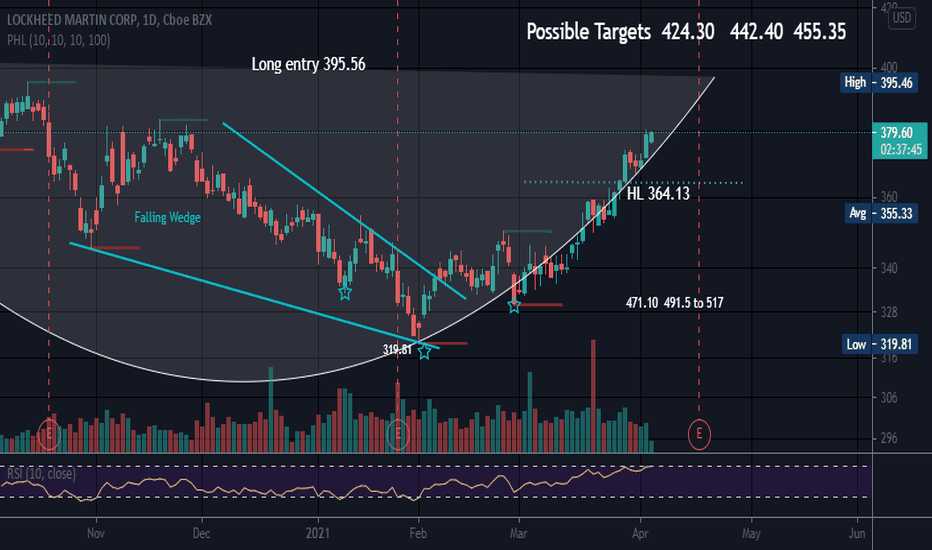Click the May date axis label

(751, 533)
